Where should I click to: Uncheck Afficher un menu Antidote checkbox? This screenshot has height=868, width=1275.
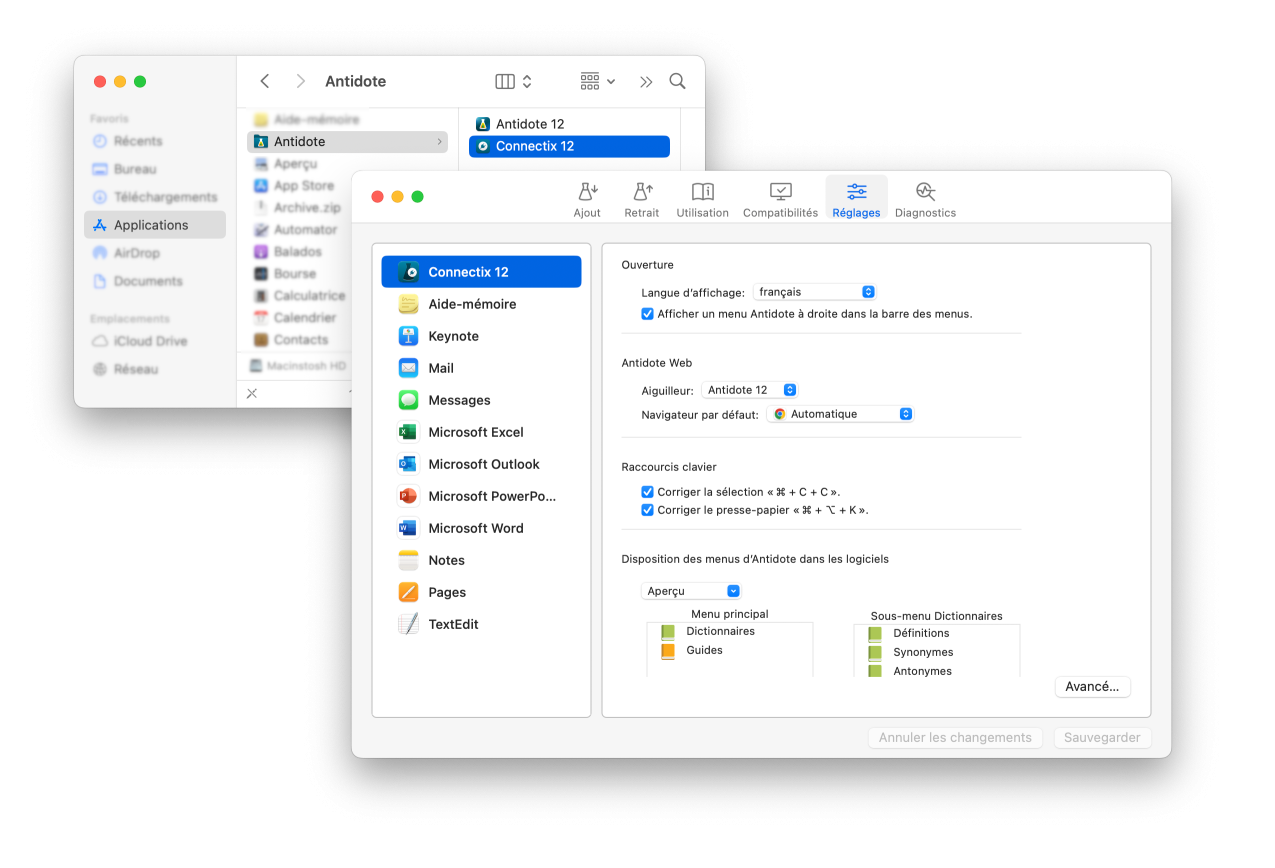[647, 314]
